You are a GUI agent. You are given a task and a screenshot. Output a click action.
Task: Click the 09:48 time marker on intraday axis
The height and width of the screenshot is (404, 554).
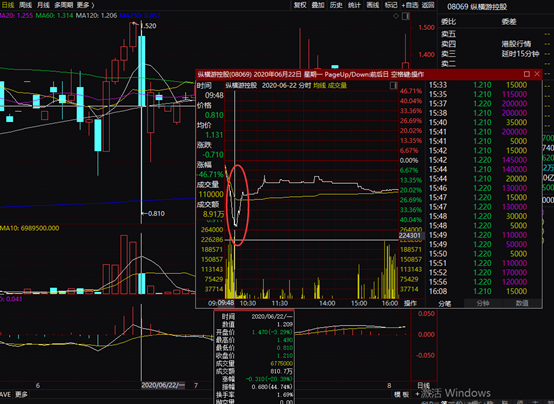pyautogui.click(x=226, y=303)
